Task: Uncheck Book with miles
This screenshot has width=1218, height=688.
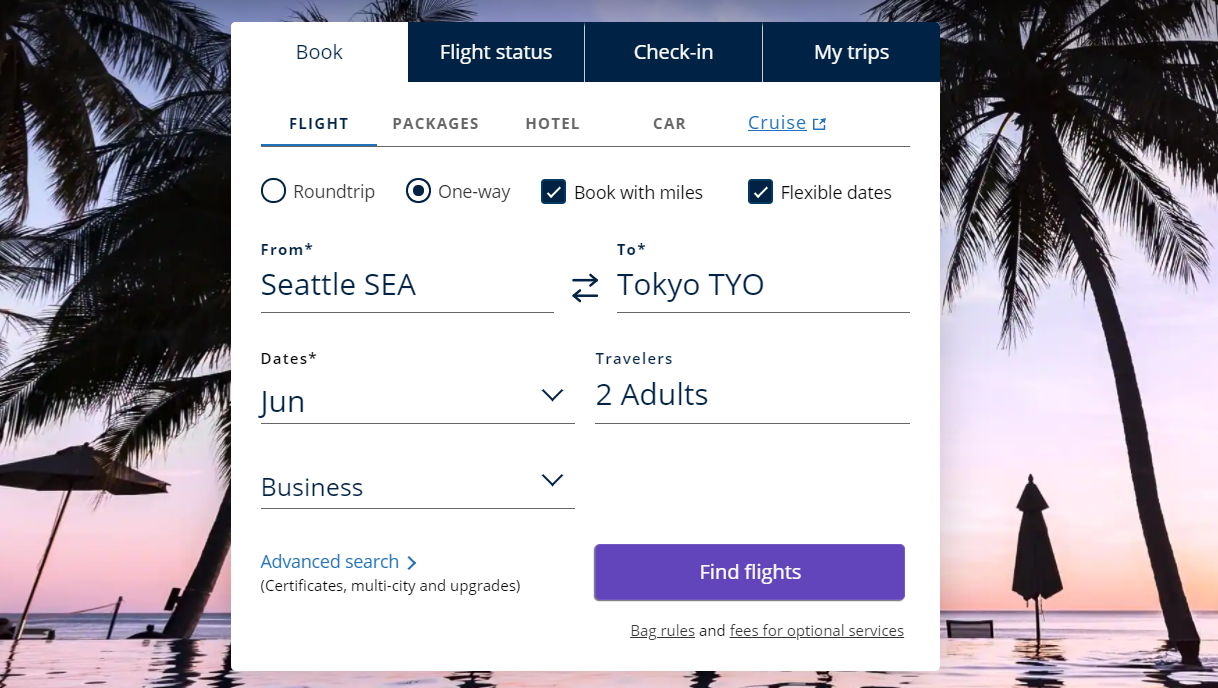Action: [554, 191]
